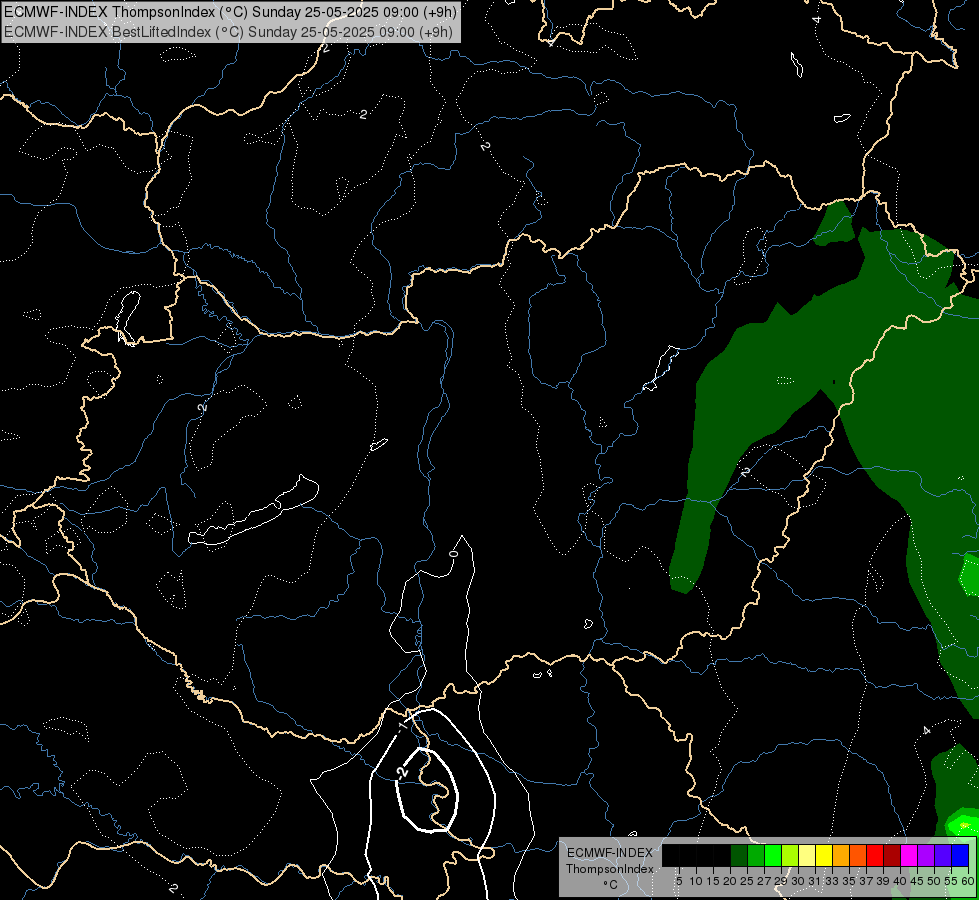
Task: Select the dark green 20–25 legend swatch
Action: (739, 855)
